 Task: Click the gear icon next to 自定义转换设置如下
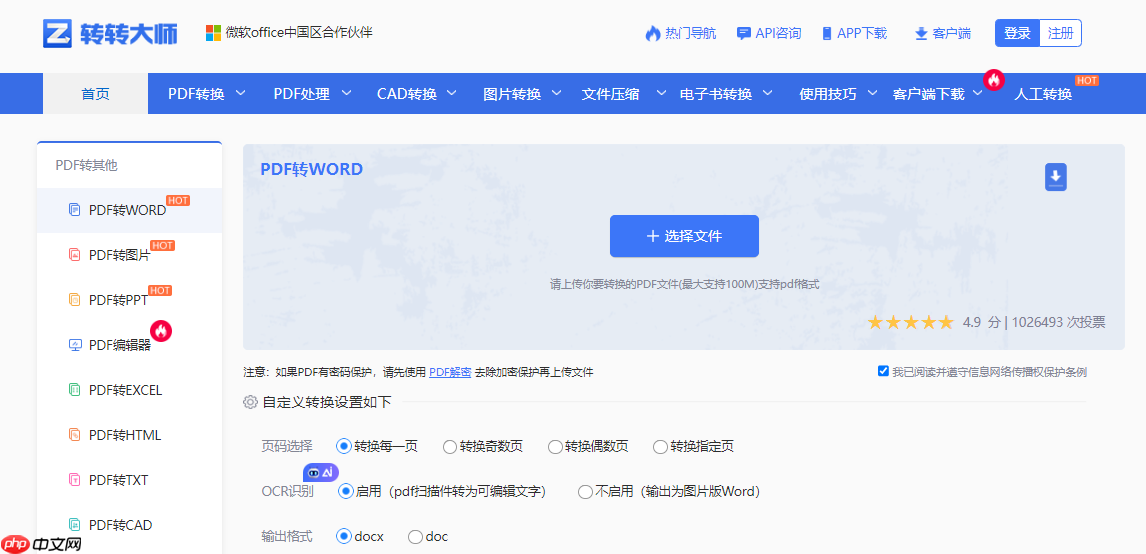251,402
